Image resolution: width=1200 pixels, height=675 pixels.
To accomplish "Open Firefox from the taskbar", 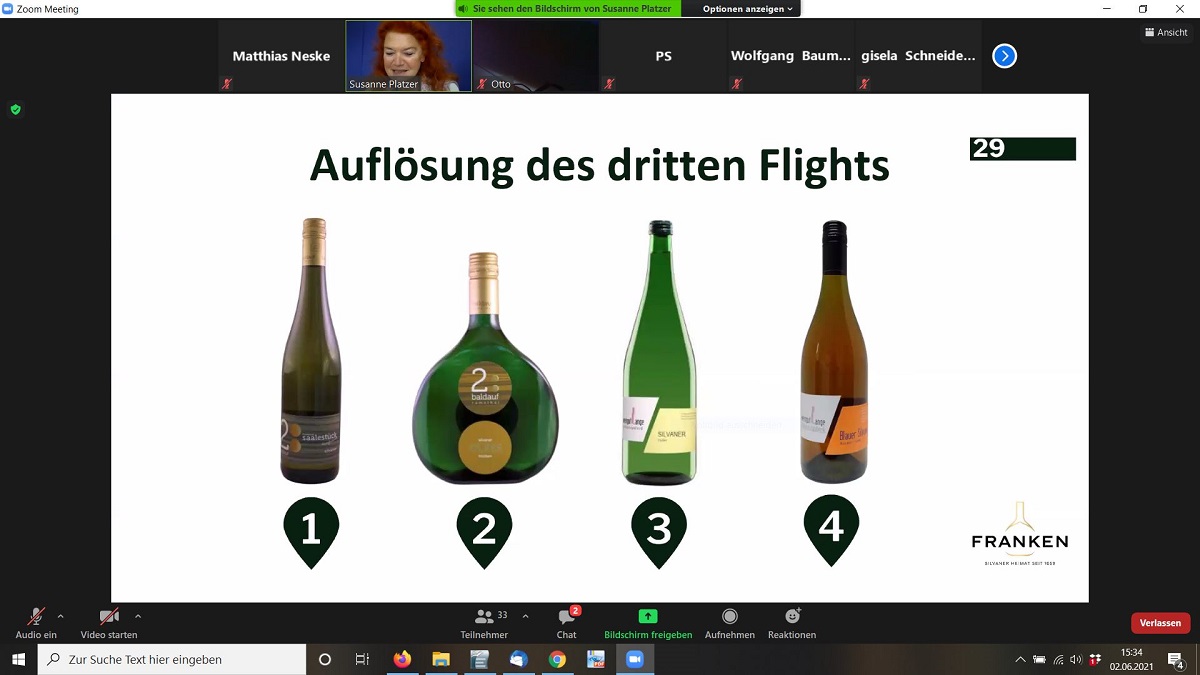I will click(x=402, y=659).
